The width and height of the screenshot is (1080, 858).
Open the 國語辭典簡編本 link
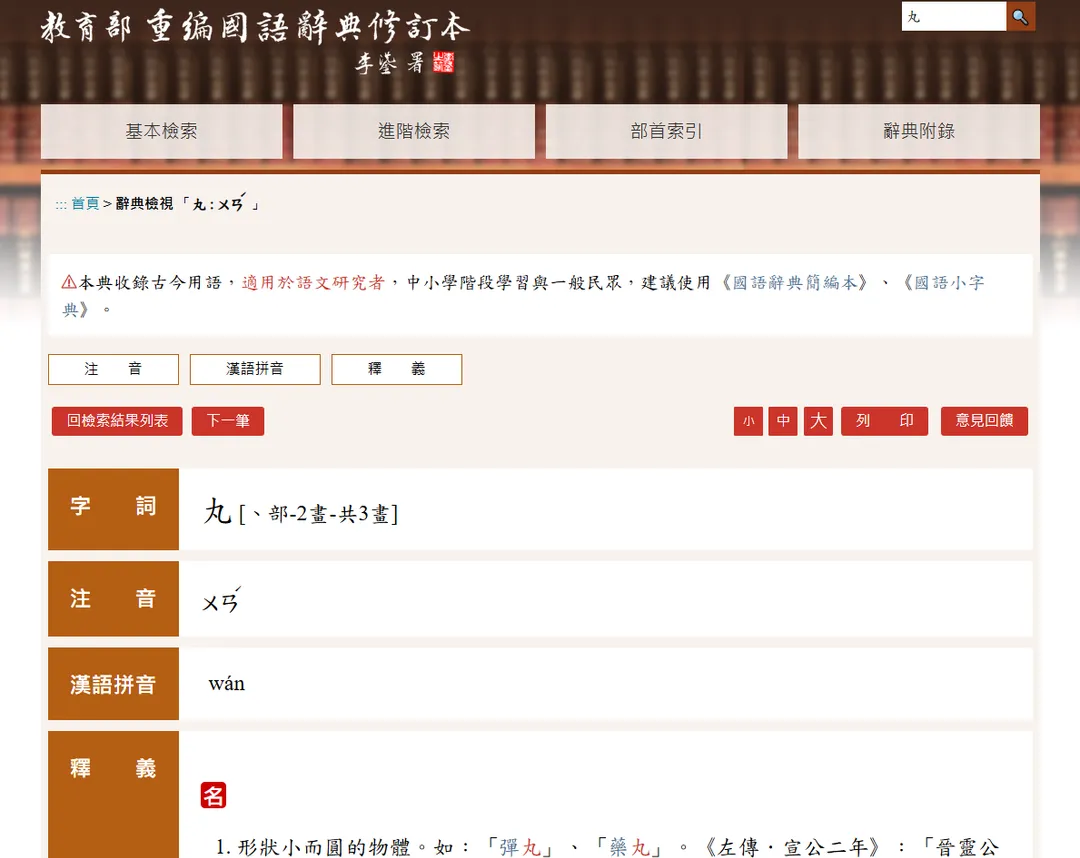795,283
